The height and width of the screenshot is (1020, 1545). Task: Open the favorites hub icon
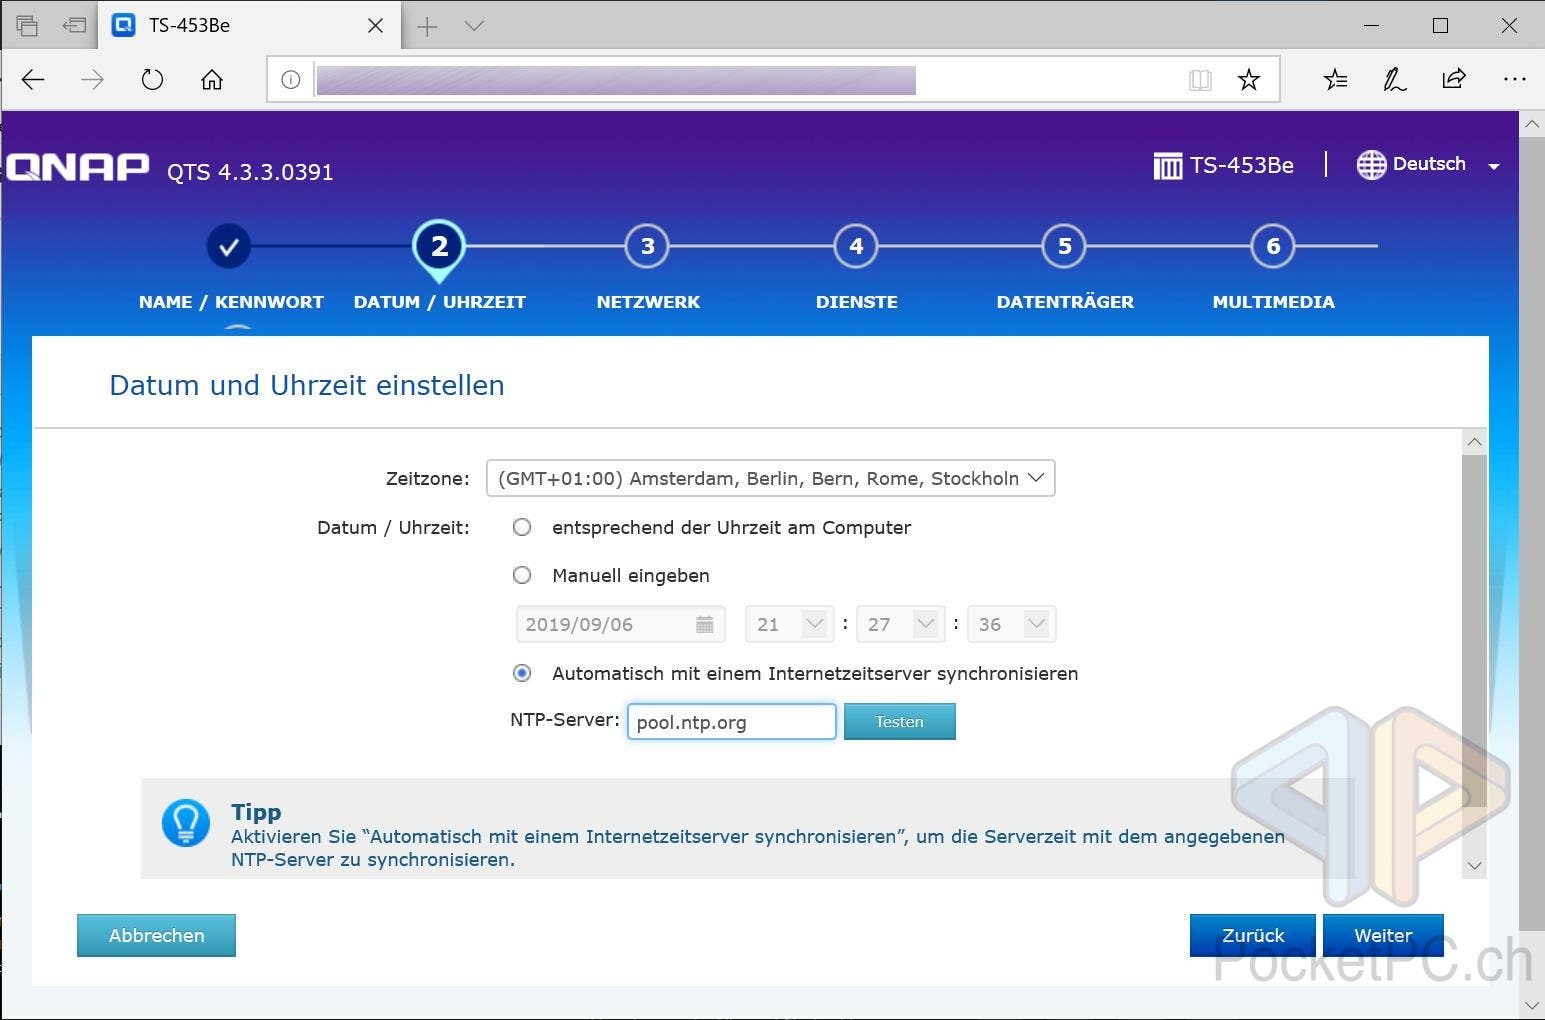point(1335,80)
